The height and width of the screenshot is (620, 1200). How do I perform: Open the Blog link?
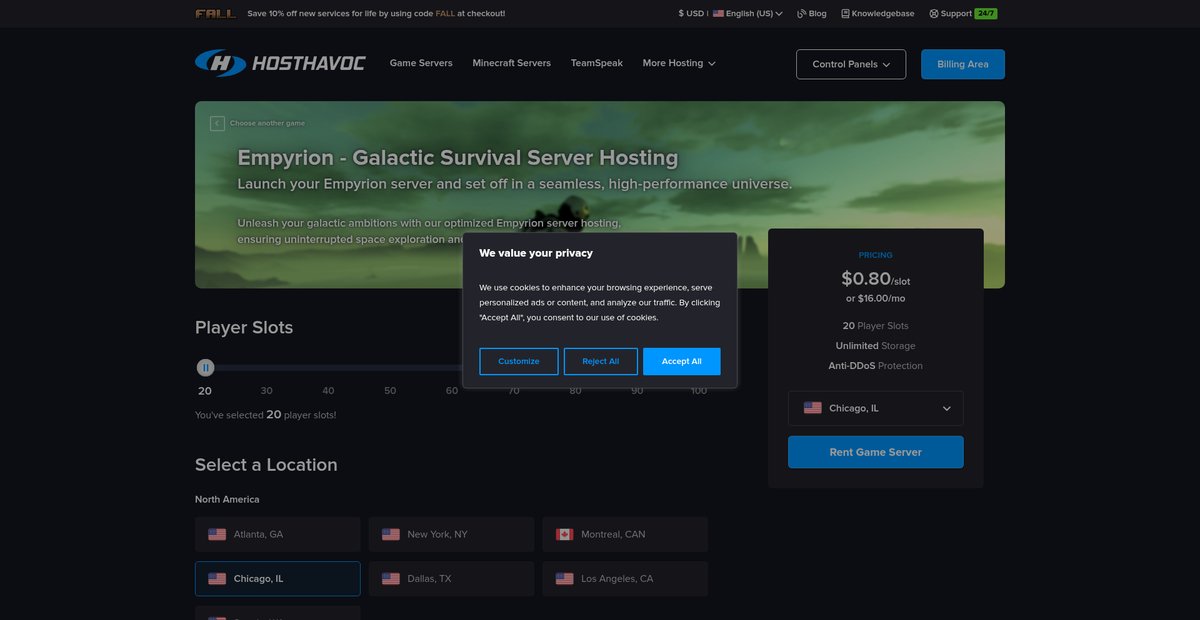812,14
